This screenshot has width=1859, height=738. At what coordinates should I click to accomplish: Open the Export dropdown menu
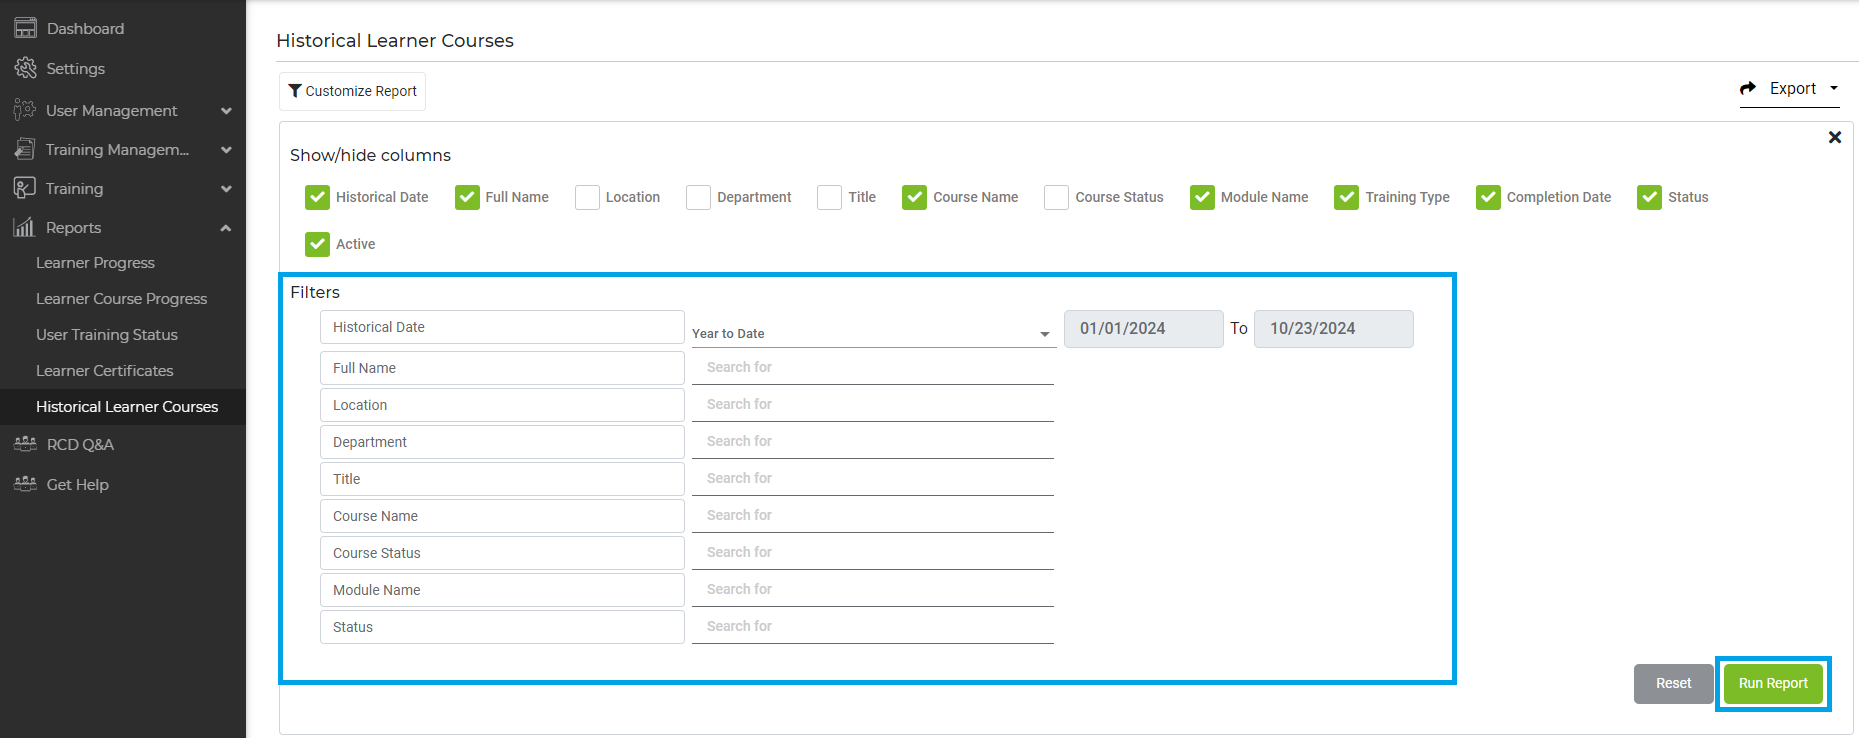coord(1790,89)
